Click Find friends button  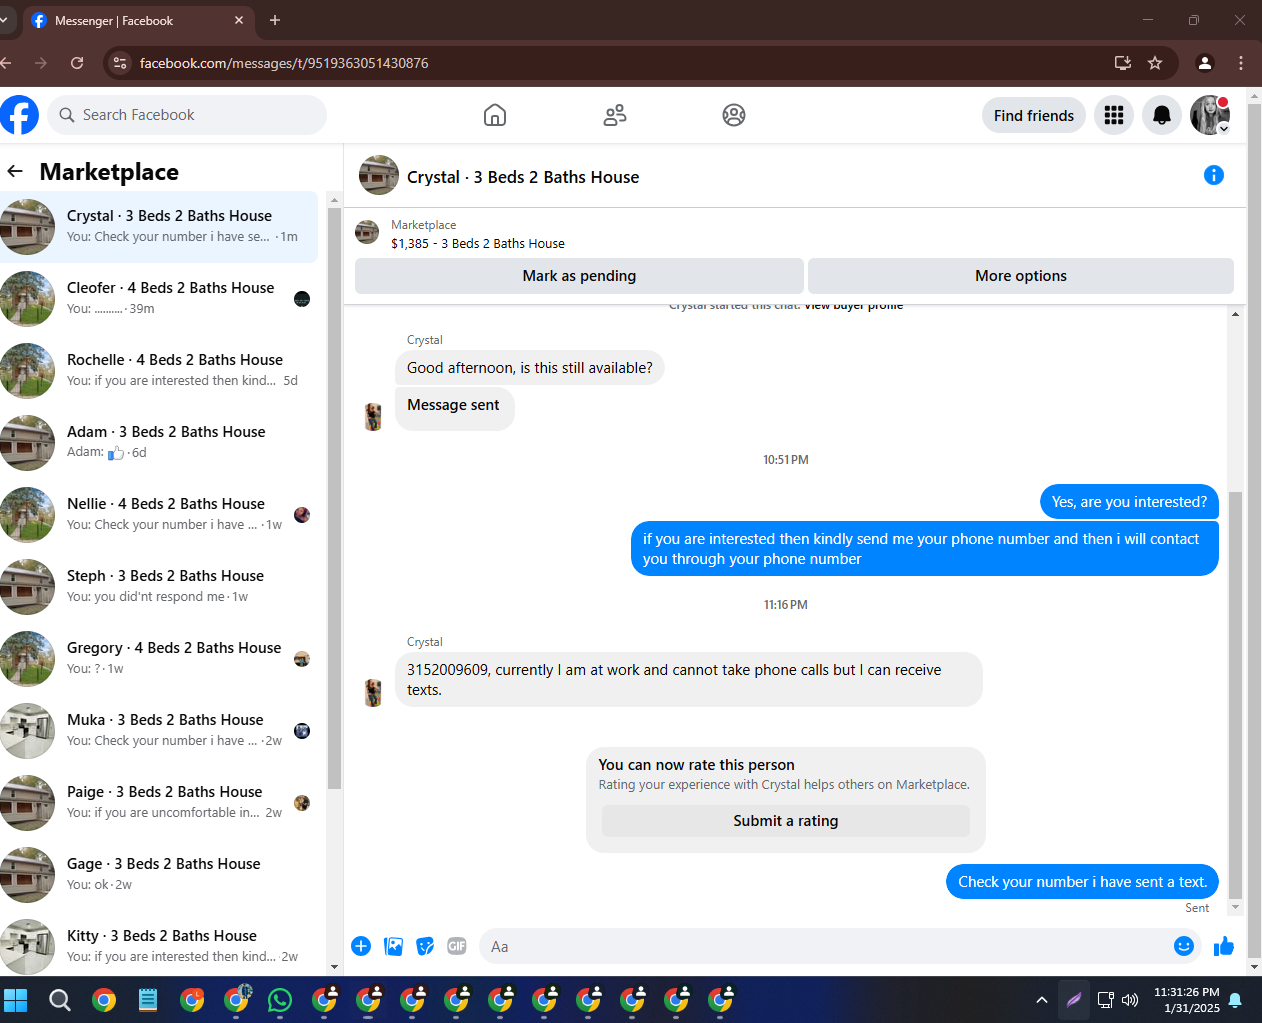(x=1034, y=116)
